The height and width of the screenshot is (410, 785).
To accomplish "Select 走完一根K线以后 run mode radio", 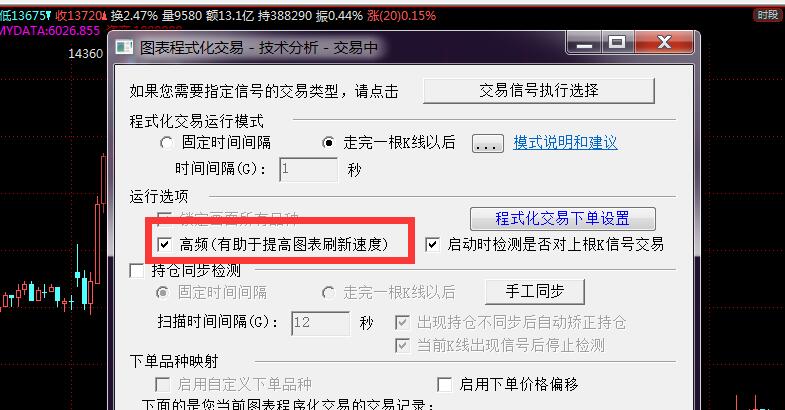I will (328, 143).
